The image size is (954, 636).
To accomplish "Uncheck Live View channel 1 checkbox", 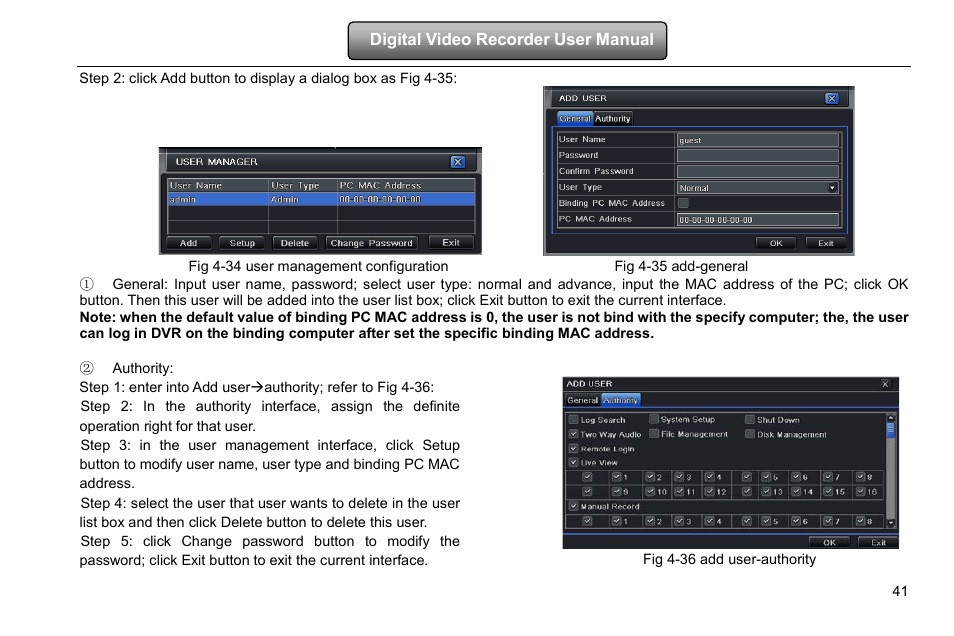I will pos(617,477).
